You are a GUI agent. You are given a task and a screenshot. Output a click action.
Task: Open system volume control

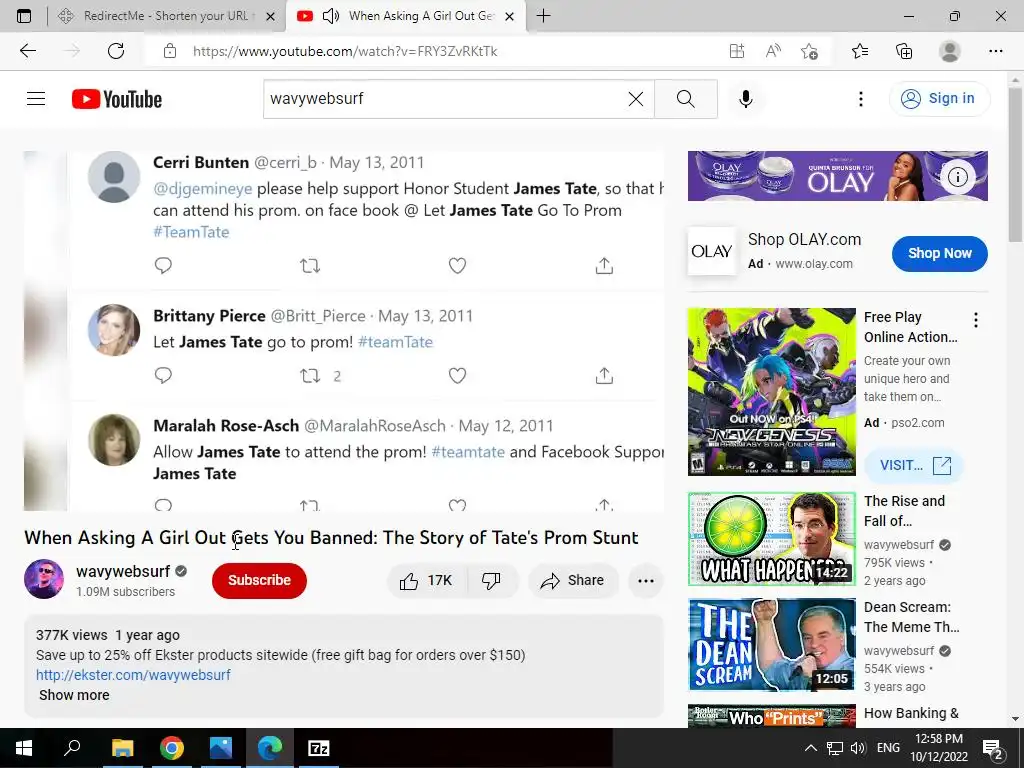[x=858, y=748]
